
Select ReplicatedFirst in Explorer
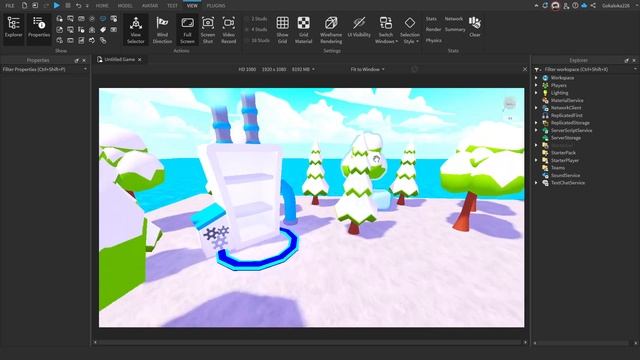[567, 116]
